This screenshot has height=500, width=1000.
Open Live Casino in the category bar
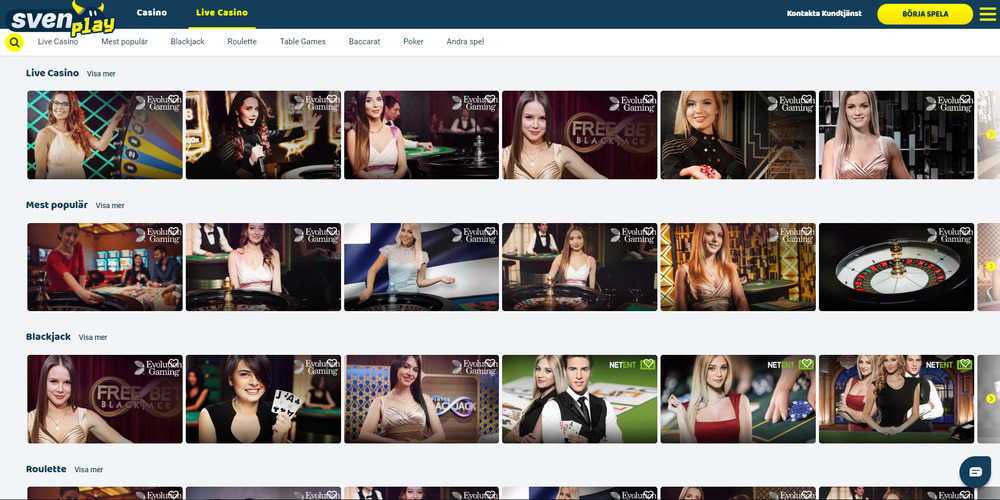58,41
